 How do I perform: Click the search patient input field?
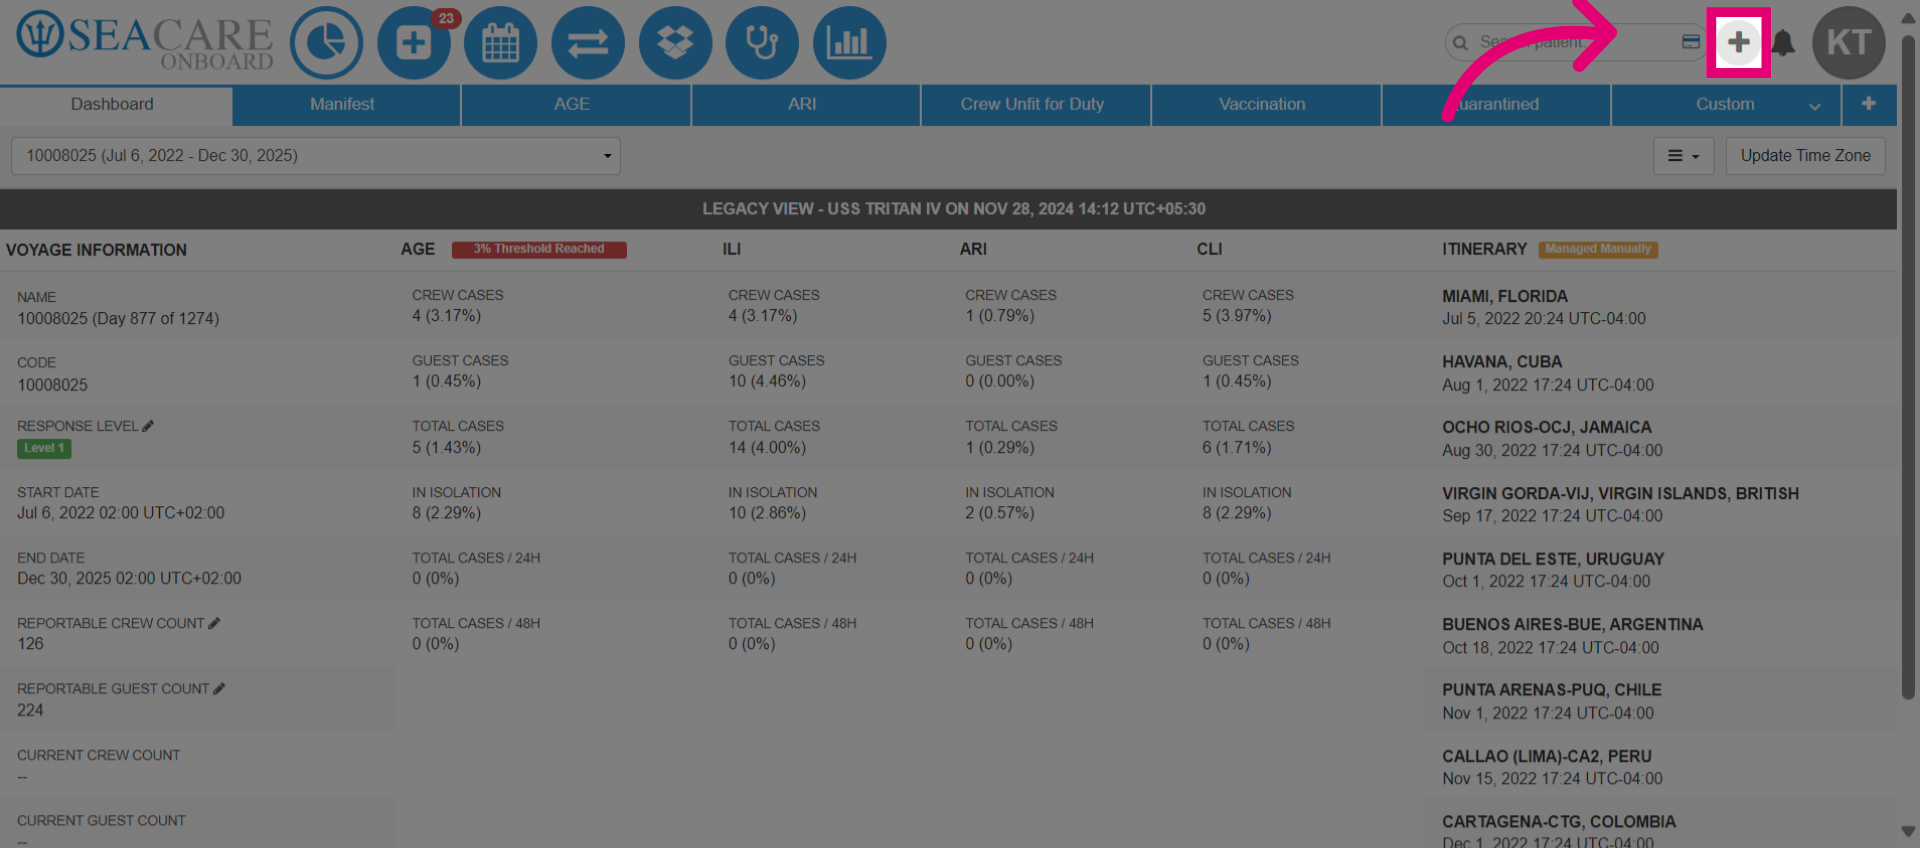1575,42
